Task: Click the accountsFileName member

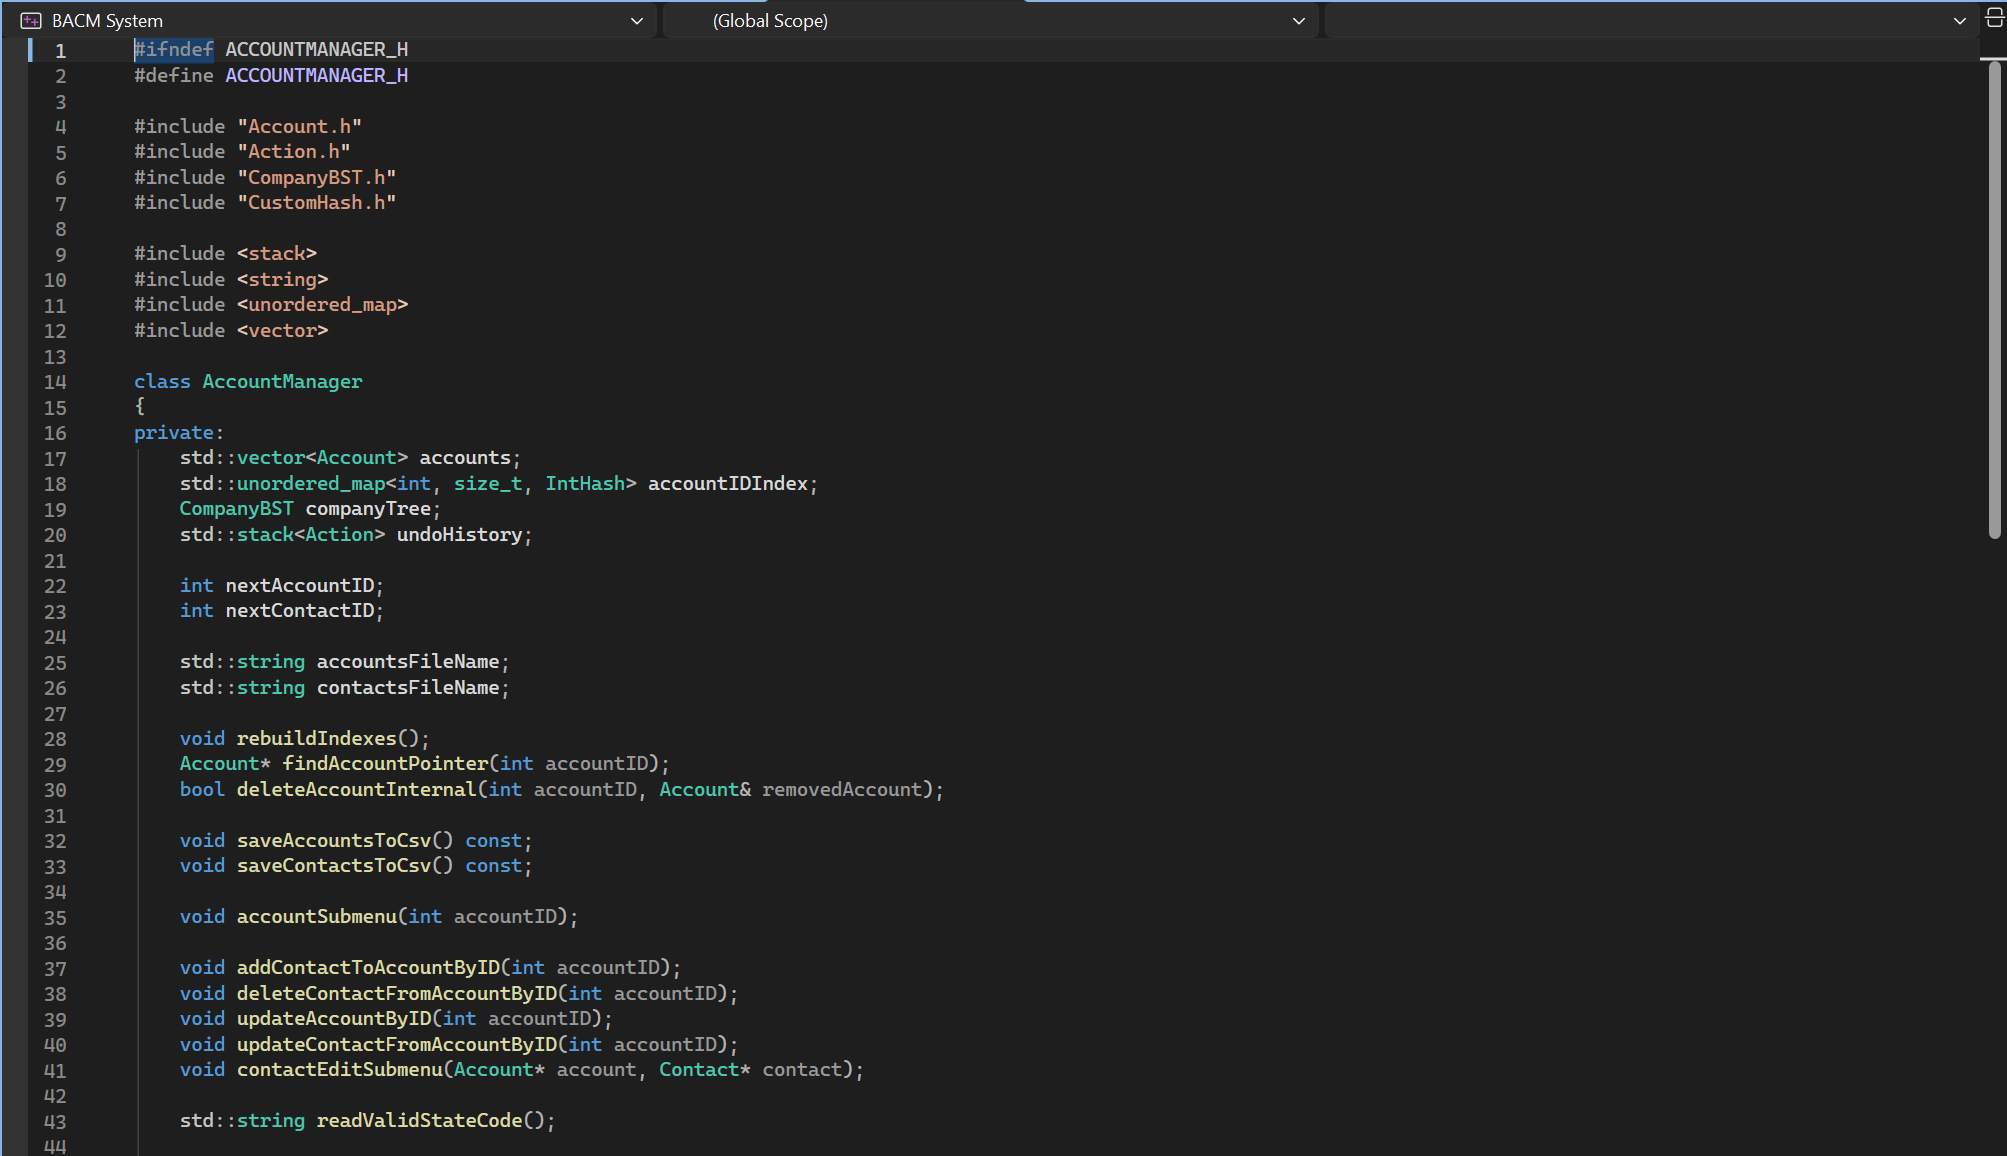Action: (408, 661)
